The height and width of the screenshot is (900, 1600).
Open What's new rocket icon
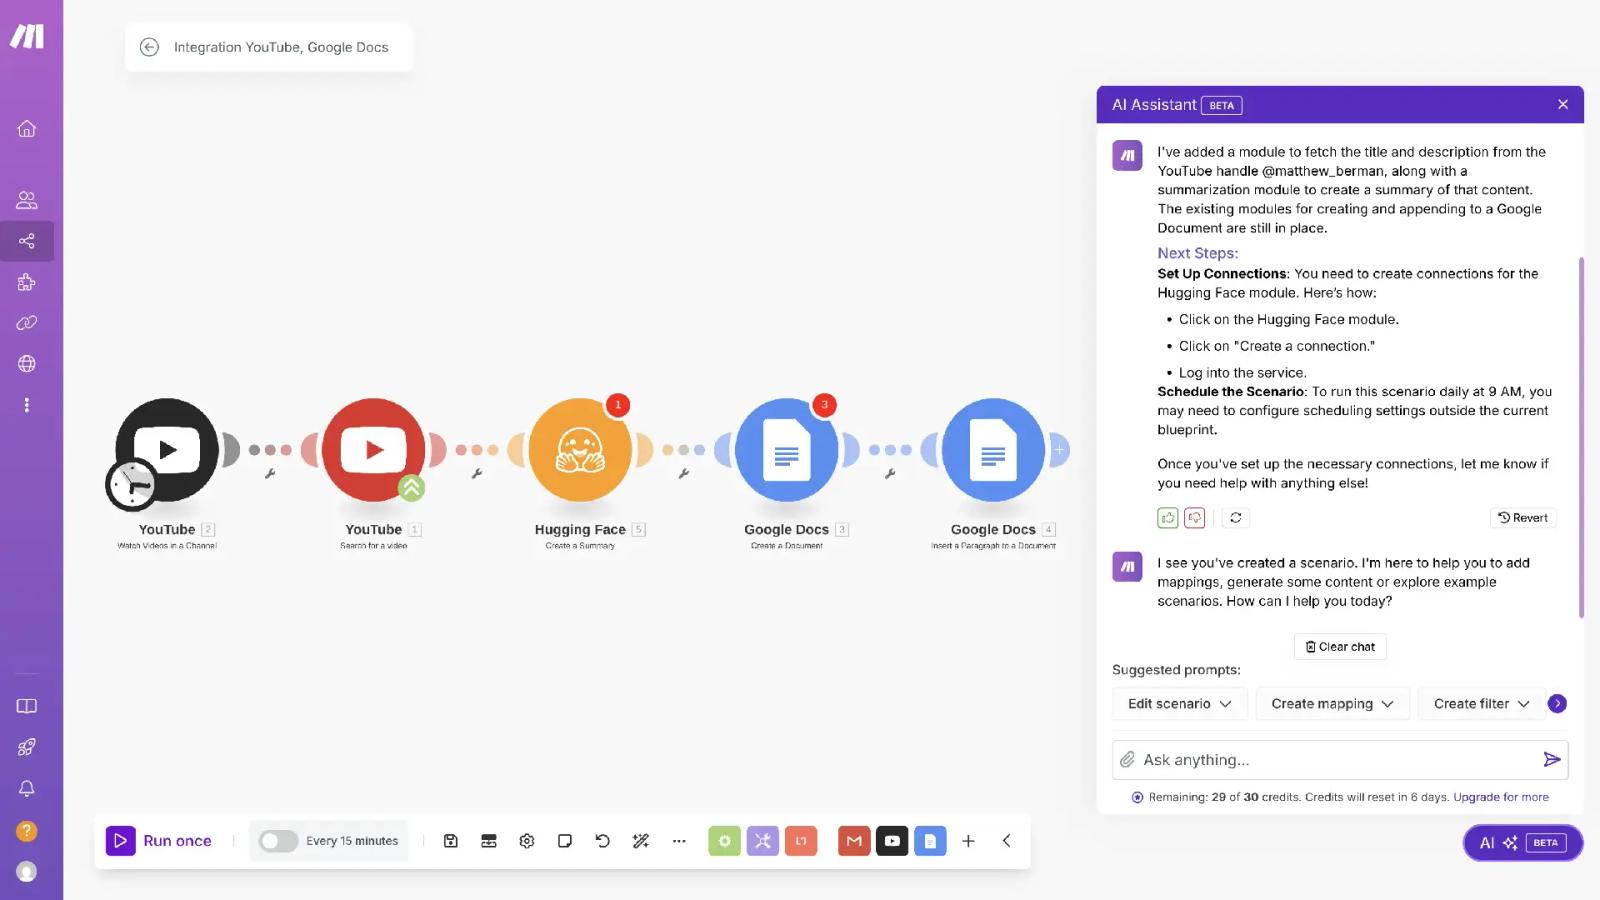coord(27,747)
